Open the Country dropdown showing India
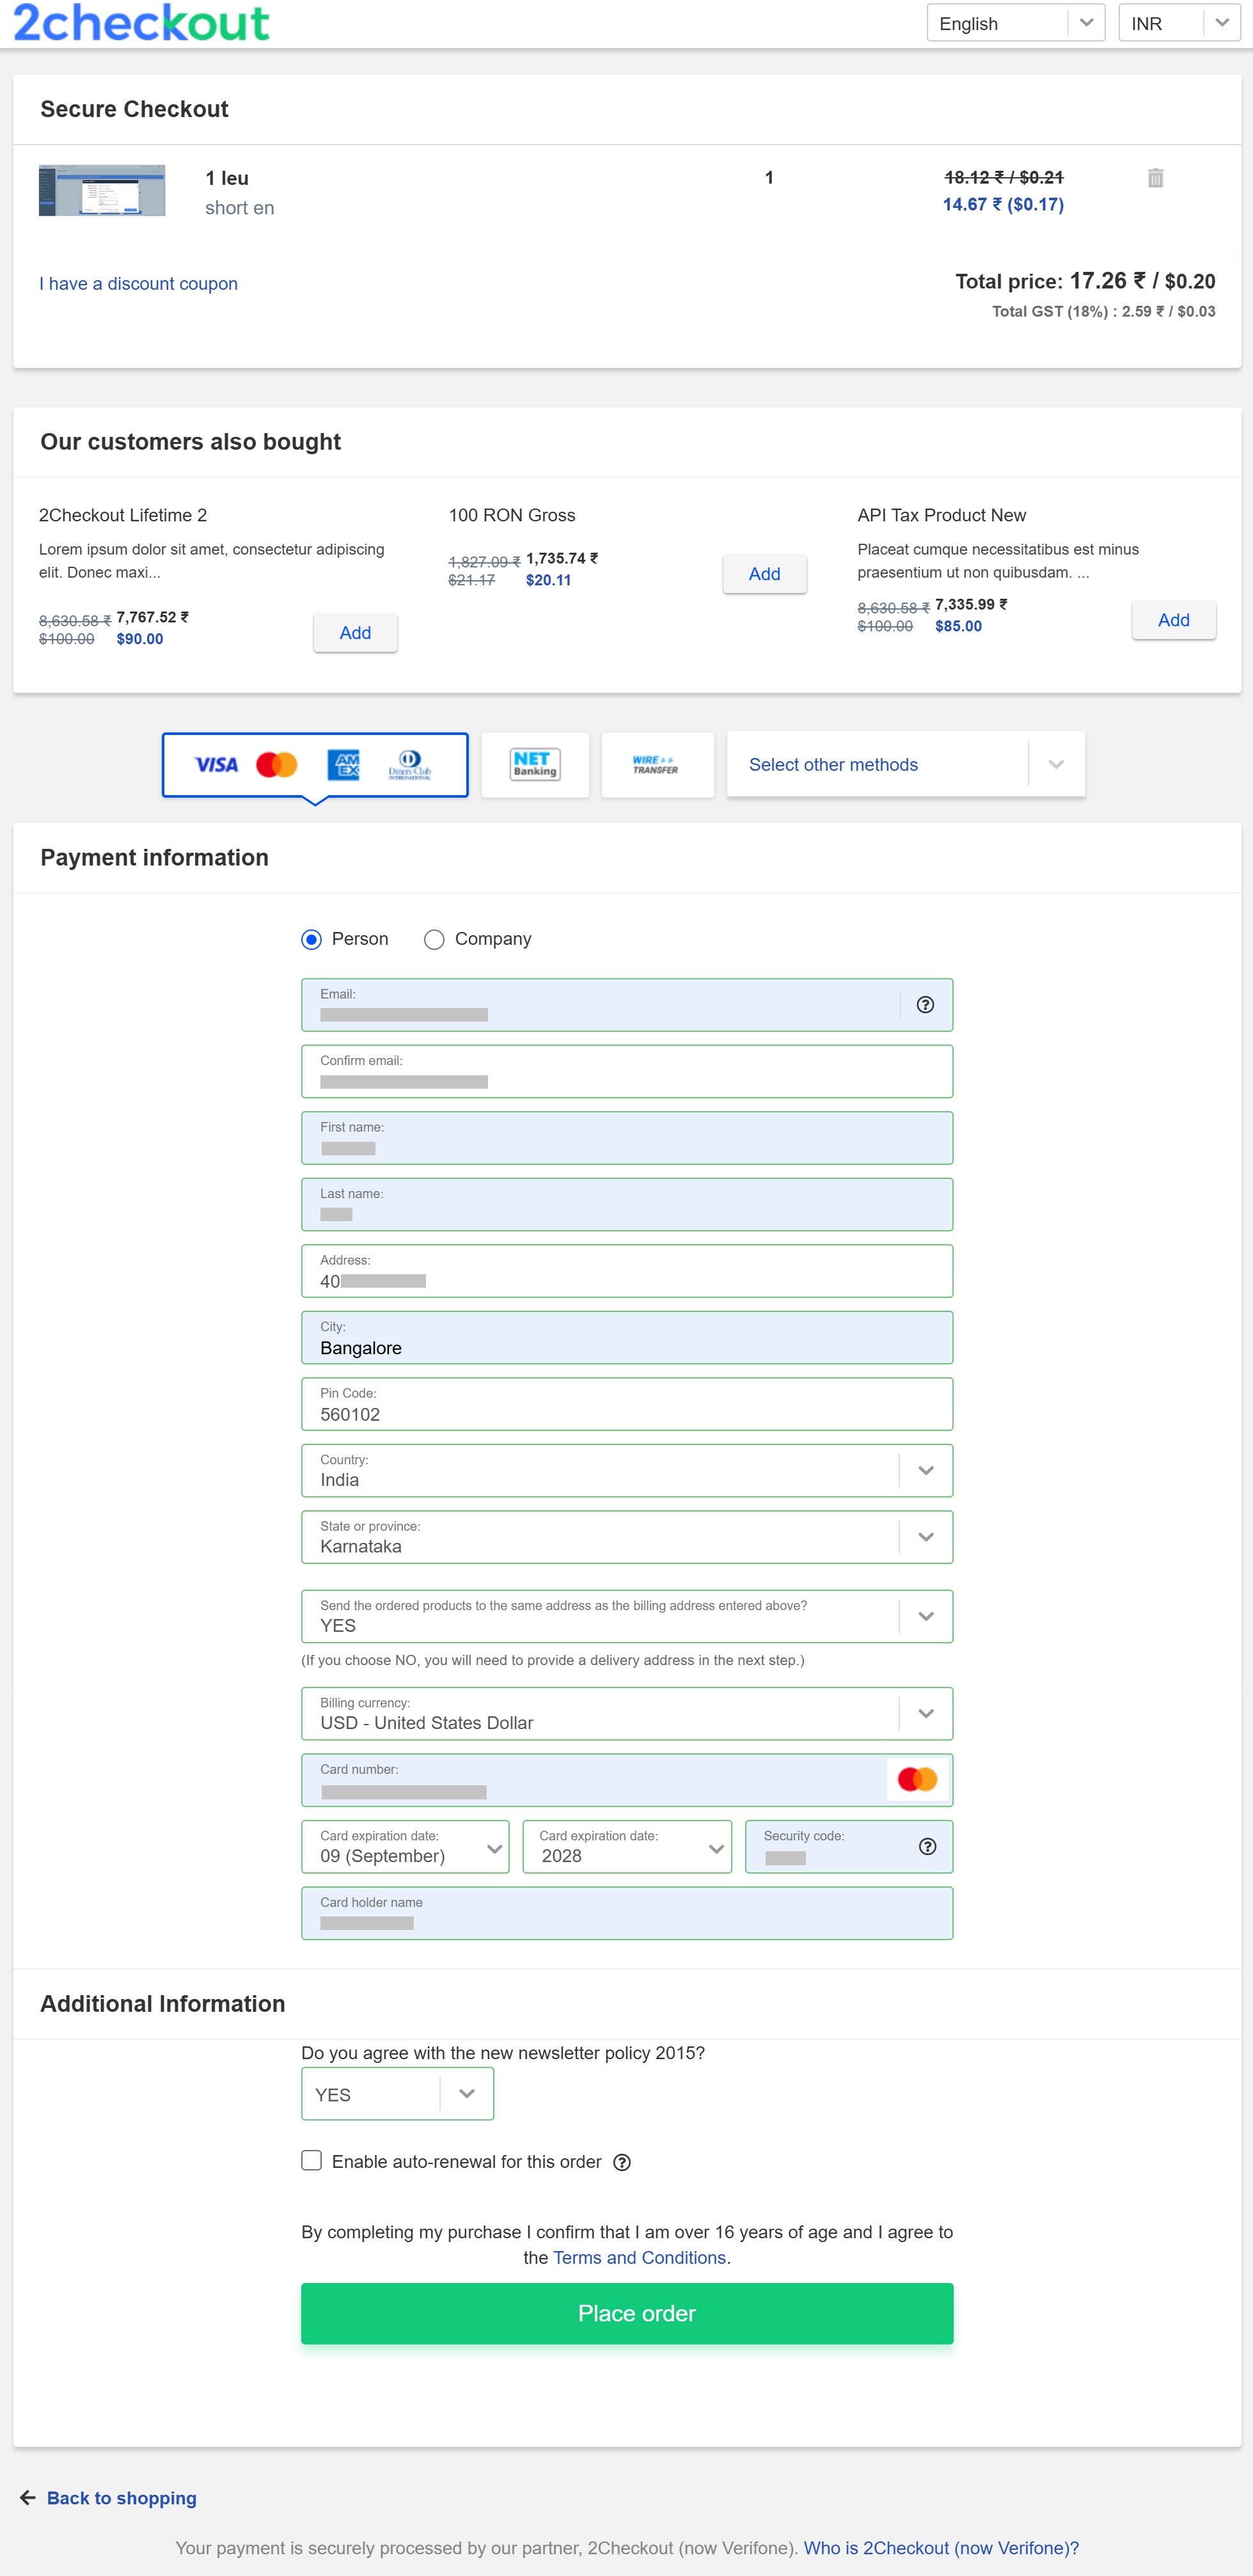Viewport: 1253px width, 2576px height. point(627,1470)
